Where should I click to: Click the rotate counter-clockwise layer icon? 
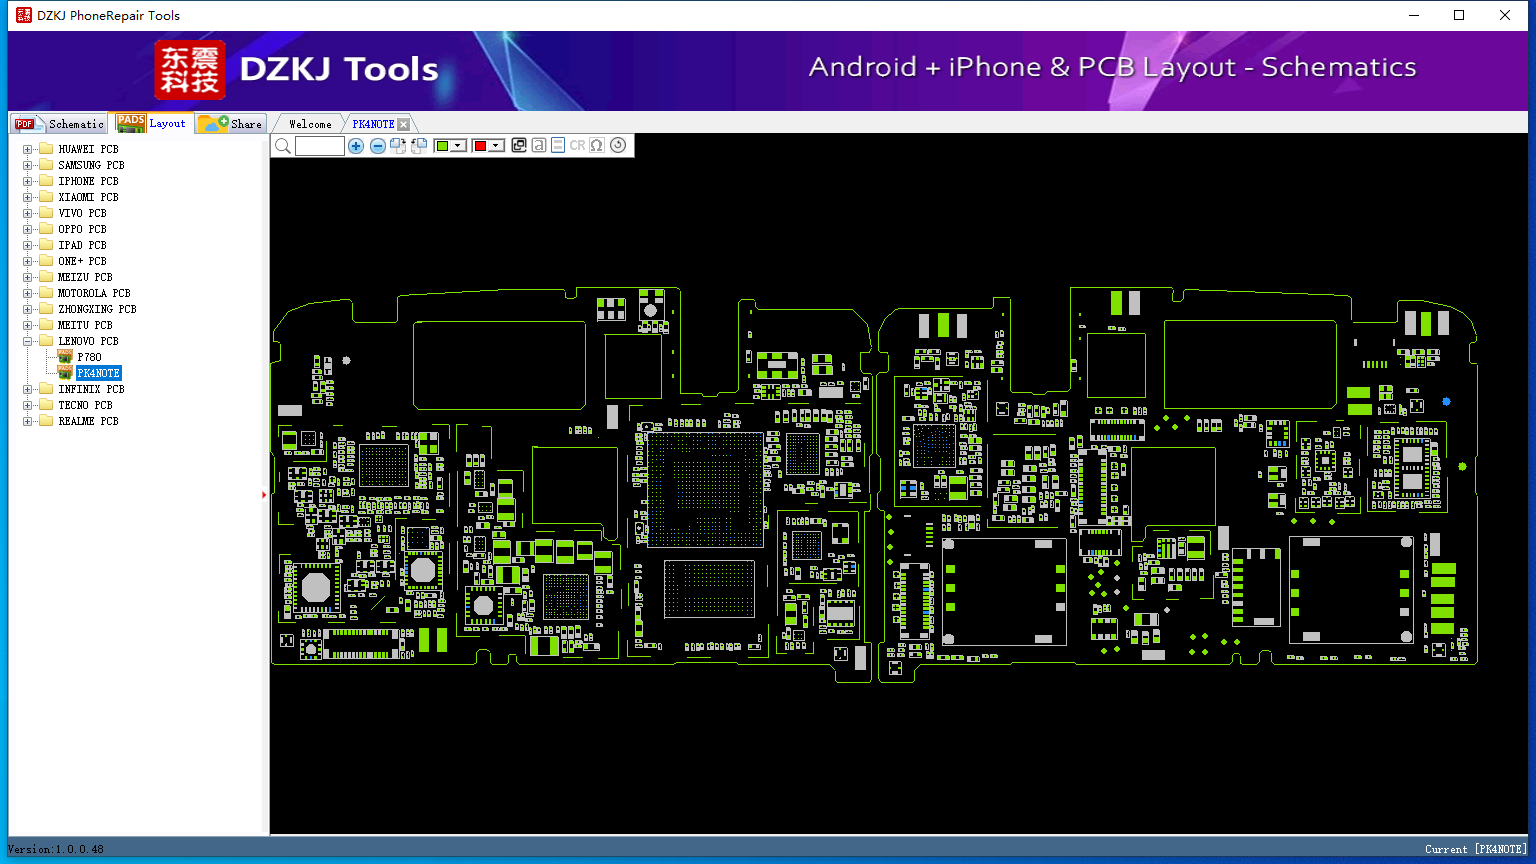[x=419, y=146]
